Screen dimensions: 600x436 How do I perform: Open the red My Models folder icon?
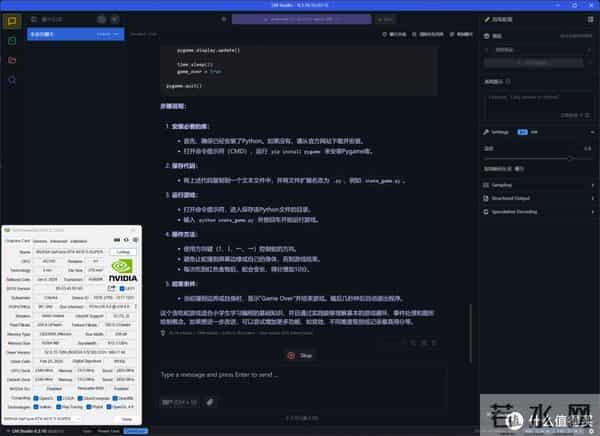coord(12,60)
